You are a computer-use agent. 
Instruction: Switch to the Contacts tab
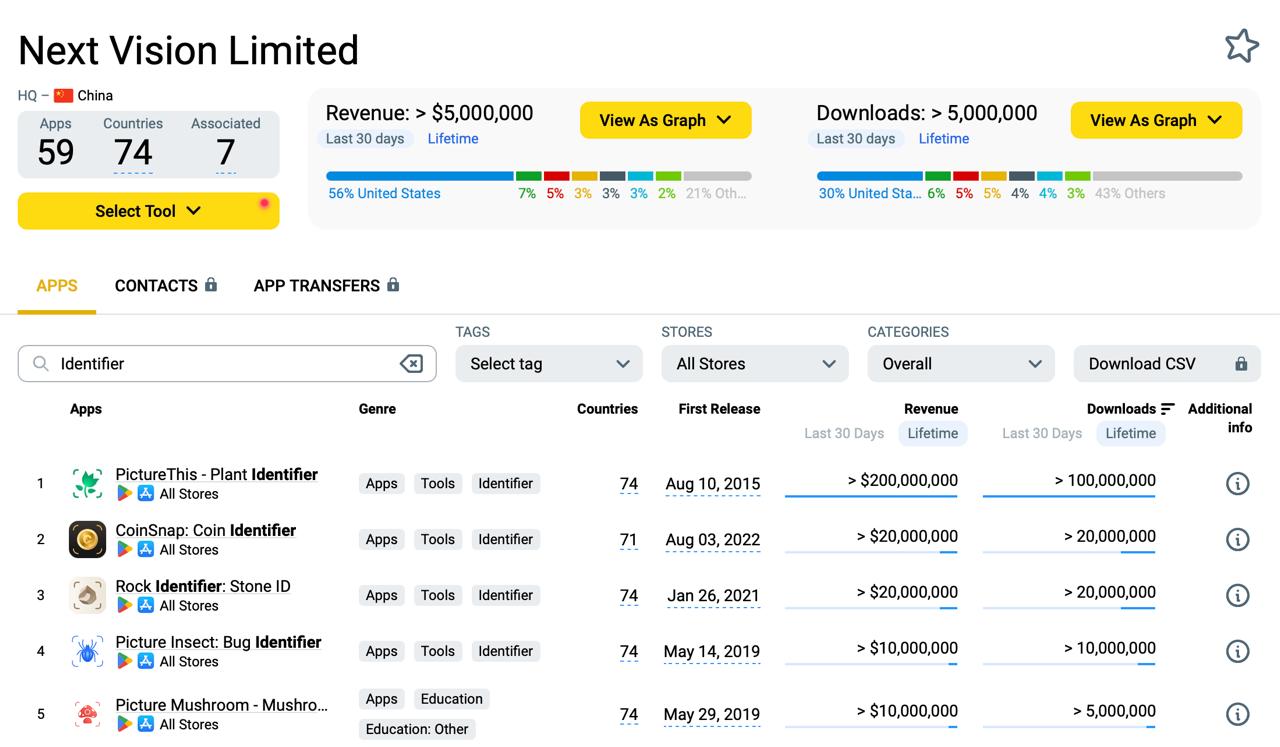click(x=165, y=286)
